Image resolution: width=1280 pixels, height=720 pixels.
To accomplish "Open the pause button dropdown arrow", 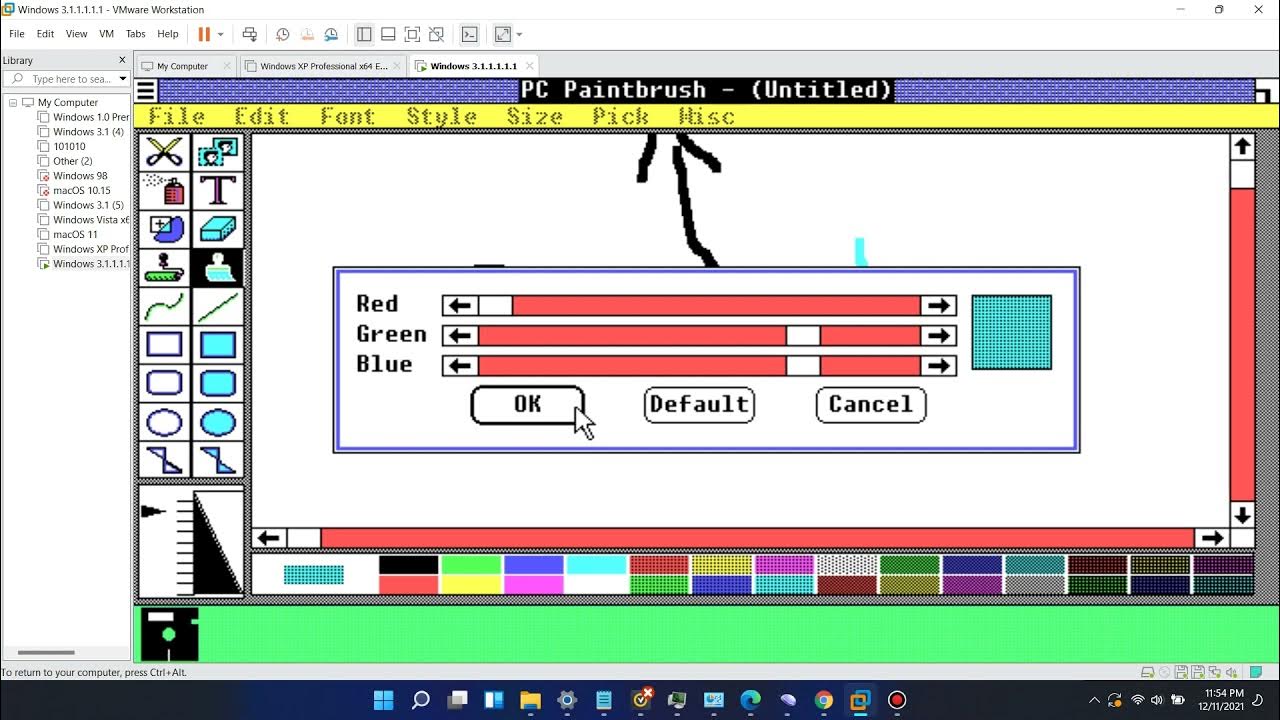I will pos(221,34).
